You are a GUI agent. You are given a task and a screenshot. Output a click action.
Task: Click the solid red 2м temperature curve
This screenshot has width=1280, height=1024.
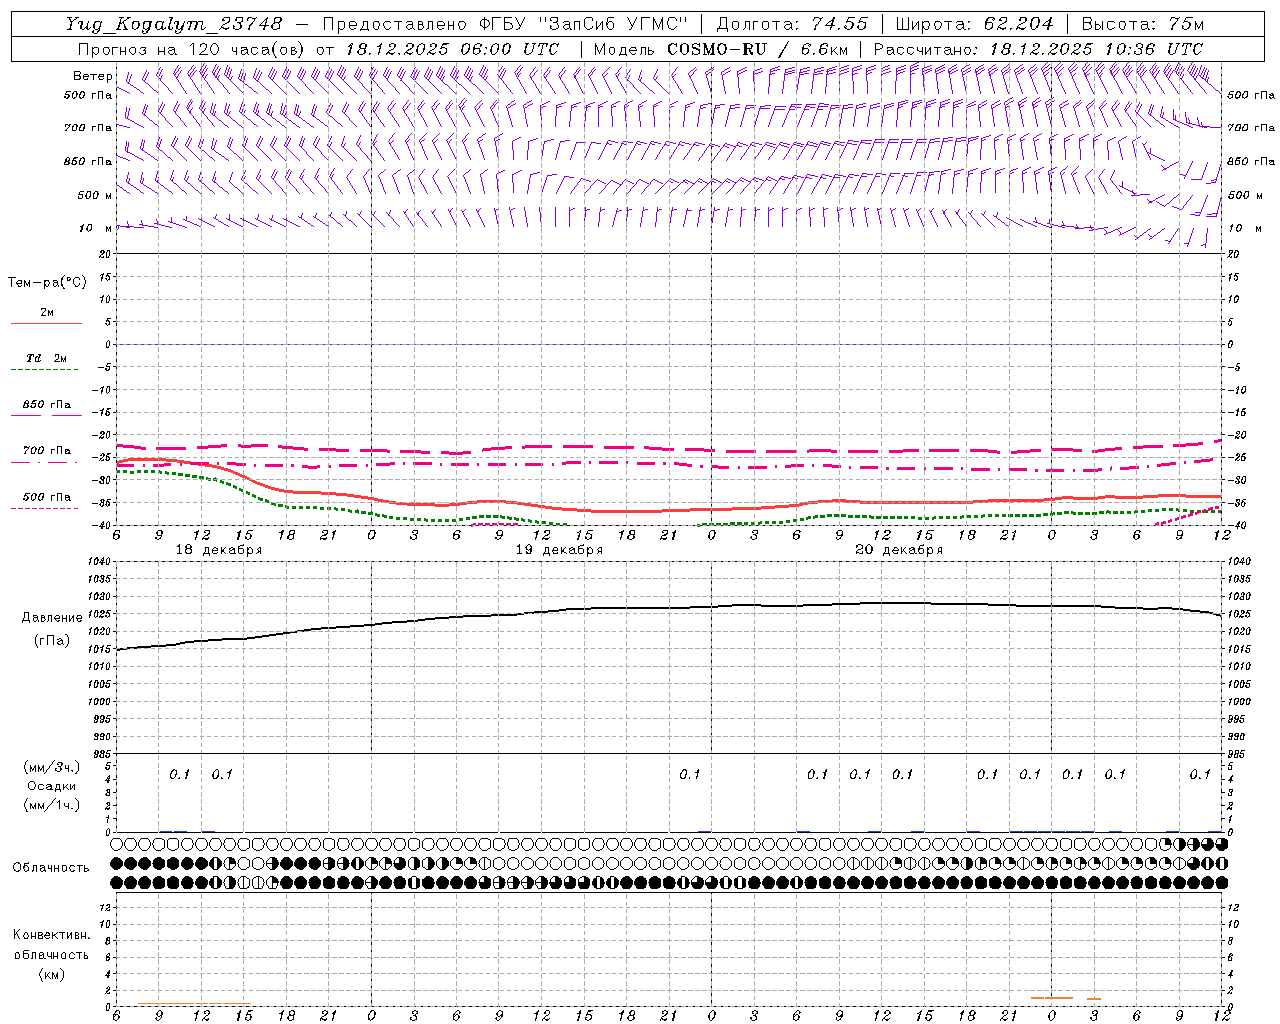tap(668, 510)
